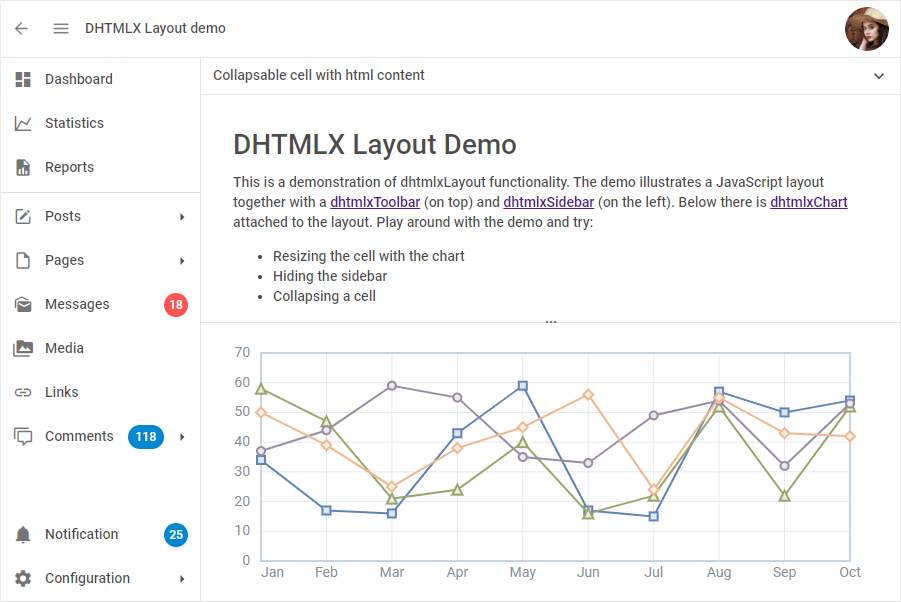Follow the dhtmlxToolbar link
Viewport: 901px width, 602px height.
[375, 202]
